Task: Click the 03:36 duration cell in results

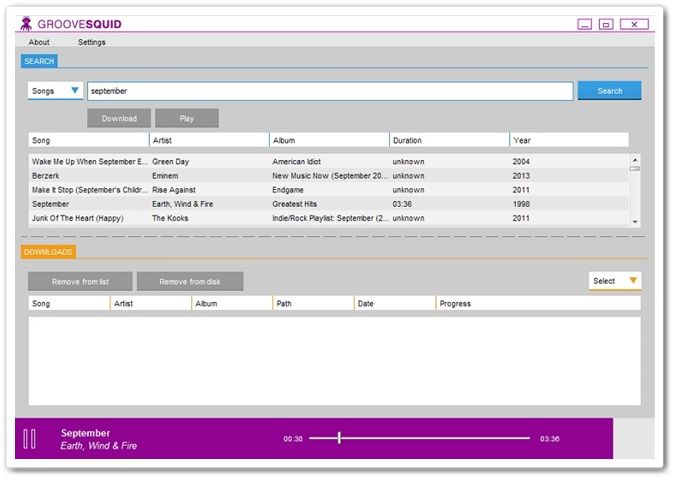Action: [x=402, y=204]
